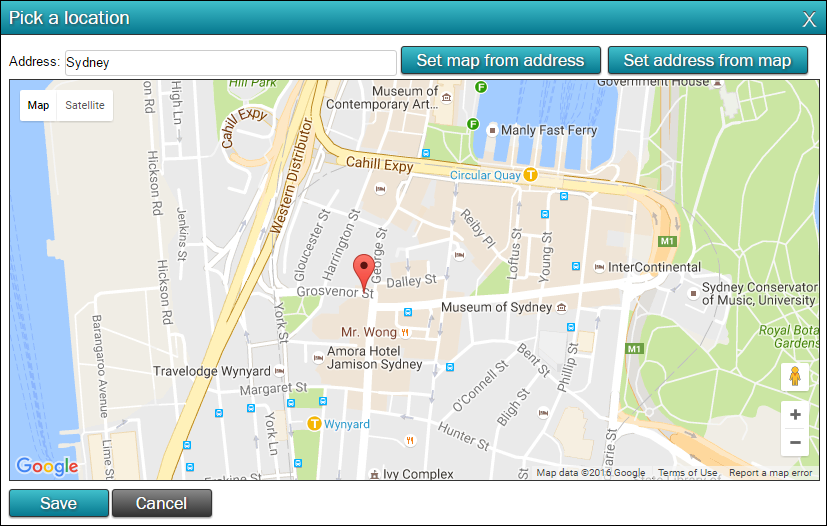The image size is (827, 526).
Task: Click the Ivy Complex marker icon
Action: coord(374,474)
